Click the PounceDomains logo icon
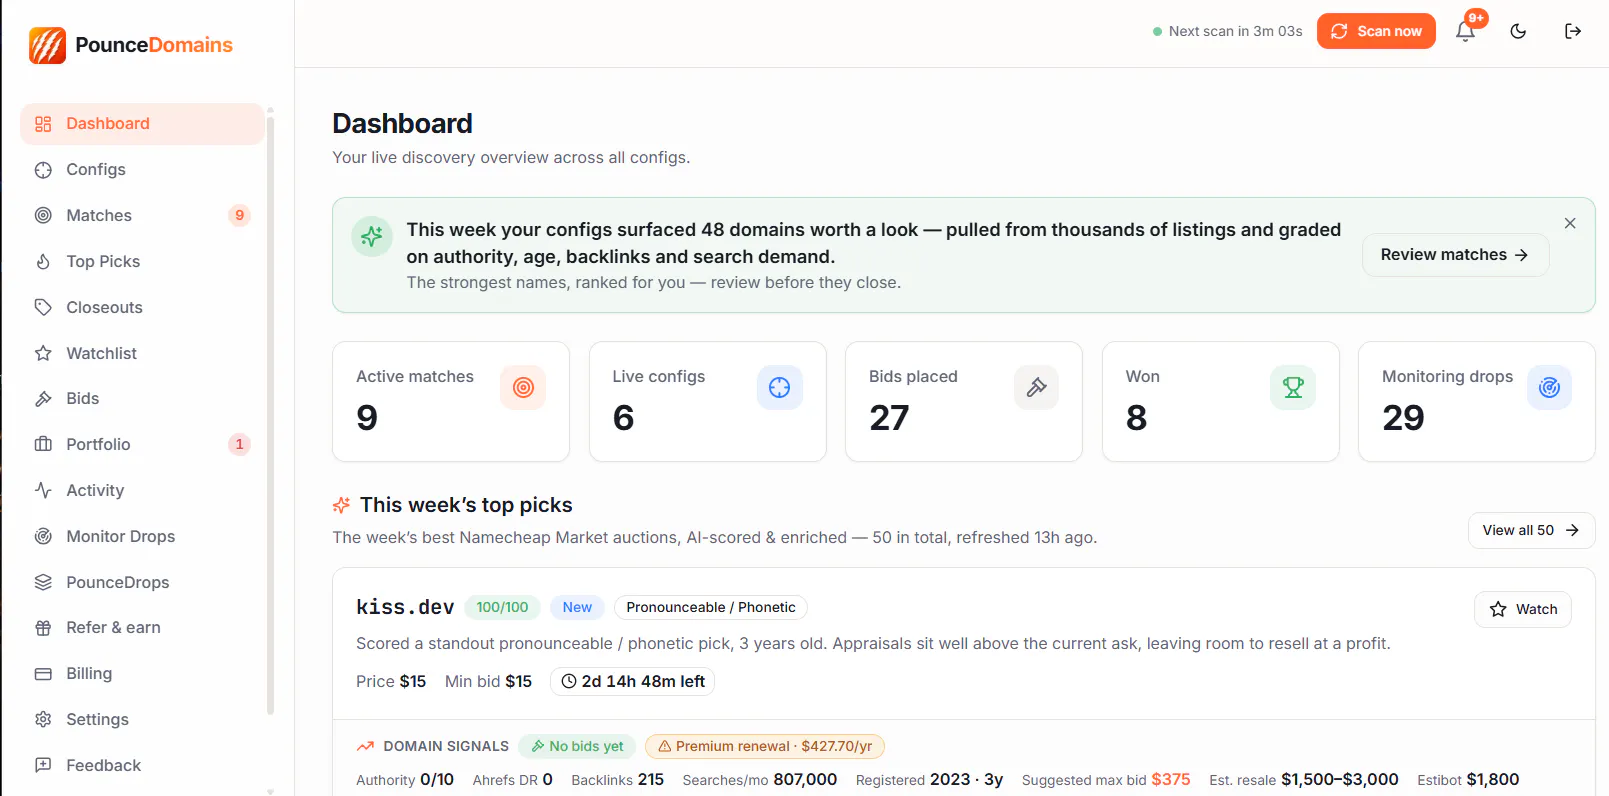Screen dimensions: 1609x796 [48, 45]
